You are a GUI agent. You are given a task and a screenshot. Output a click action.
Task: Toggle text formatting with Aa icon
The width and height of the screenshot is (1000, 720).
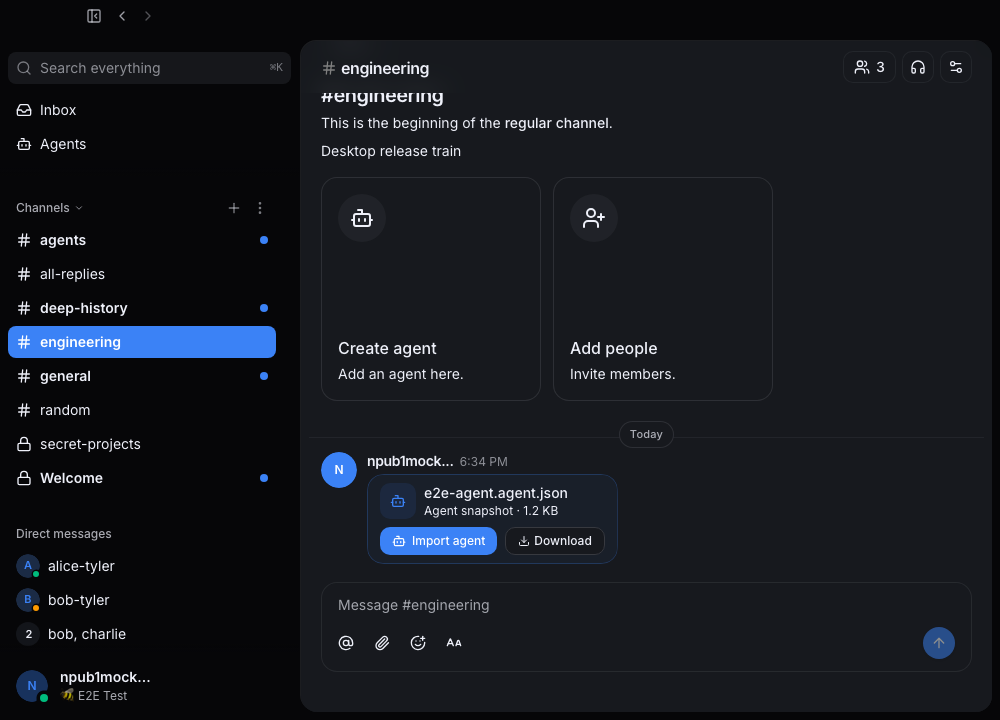454,643
